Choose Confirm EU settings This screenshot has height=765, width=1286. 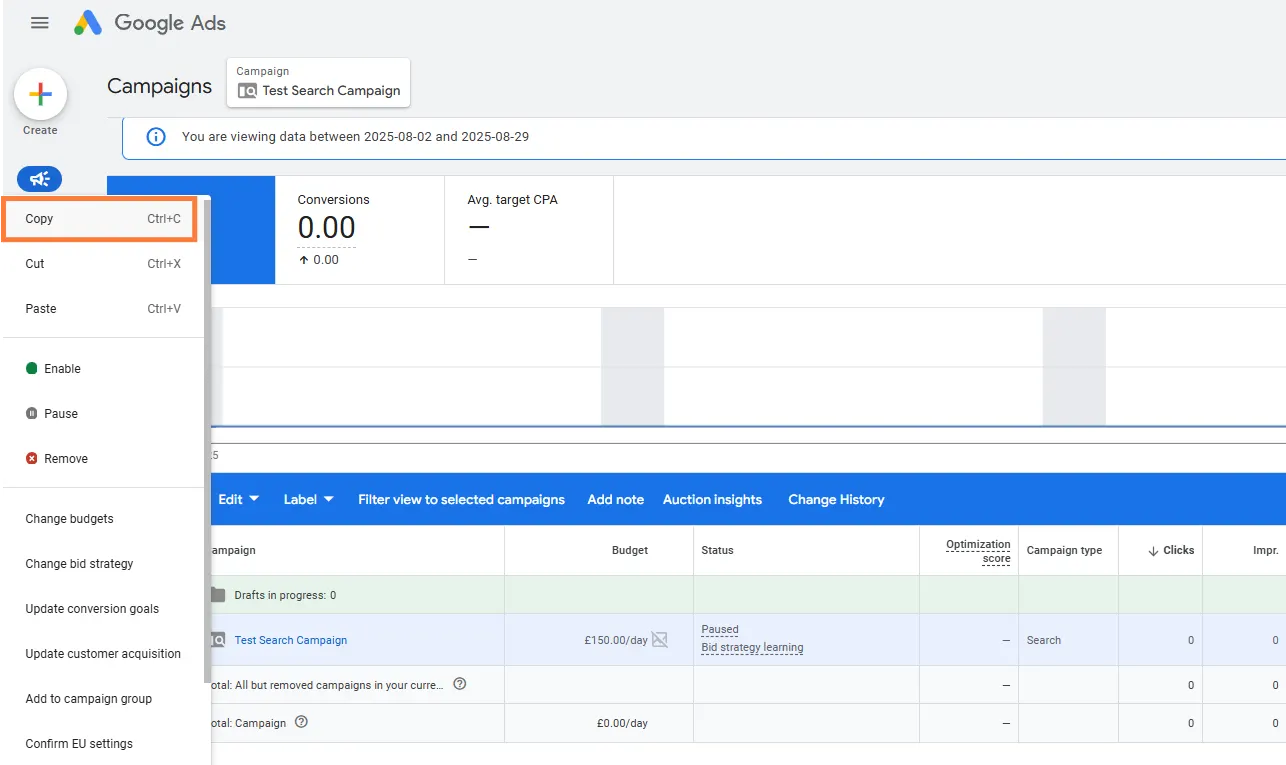pos(103,744)
